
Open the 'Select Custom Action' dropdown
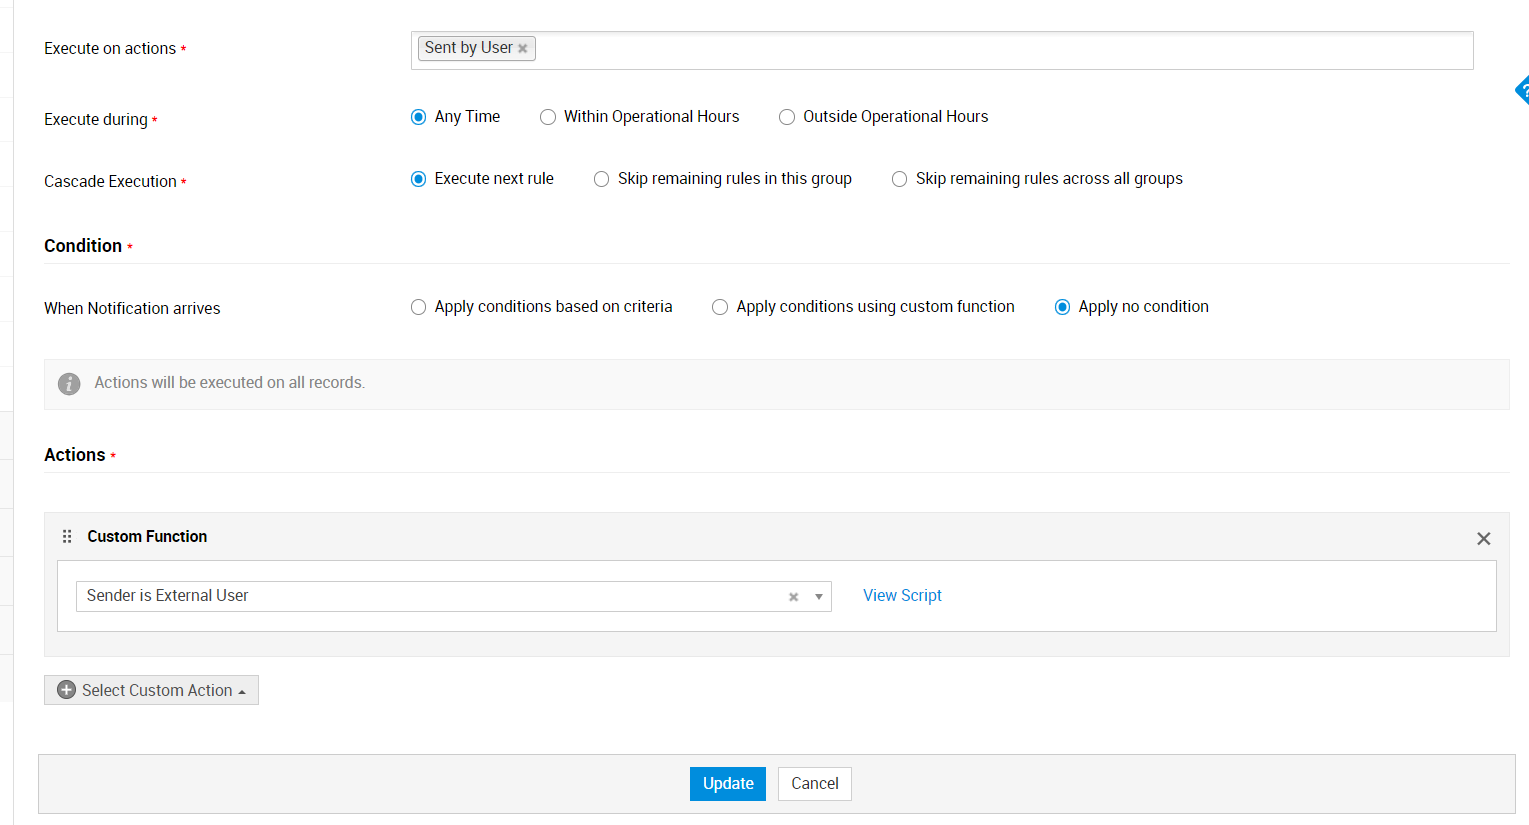157,690
